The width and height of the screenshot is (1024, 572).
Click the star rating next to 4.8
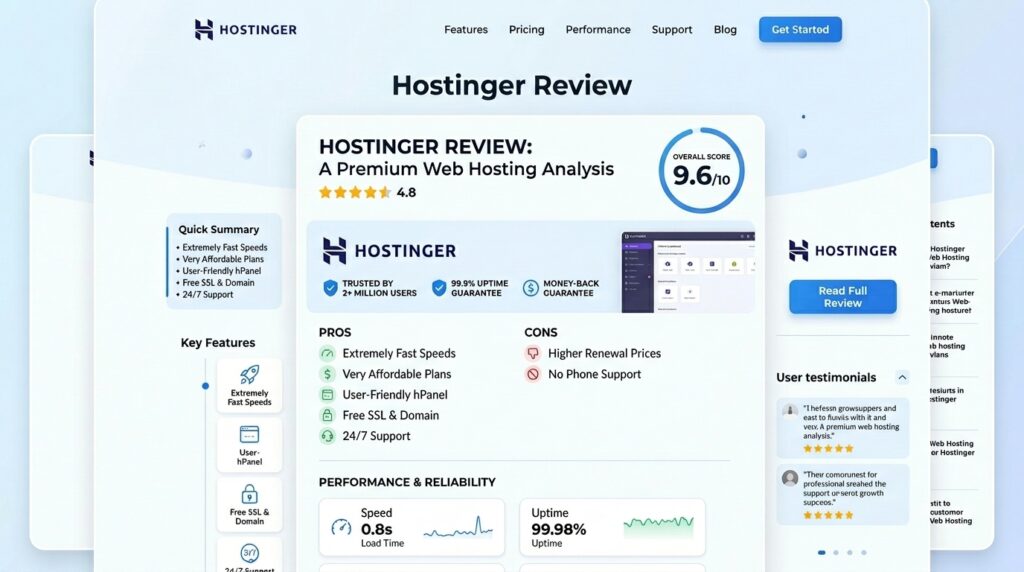tap(355, 192)
